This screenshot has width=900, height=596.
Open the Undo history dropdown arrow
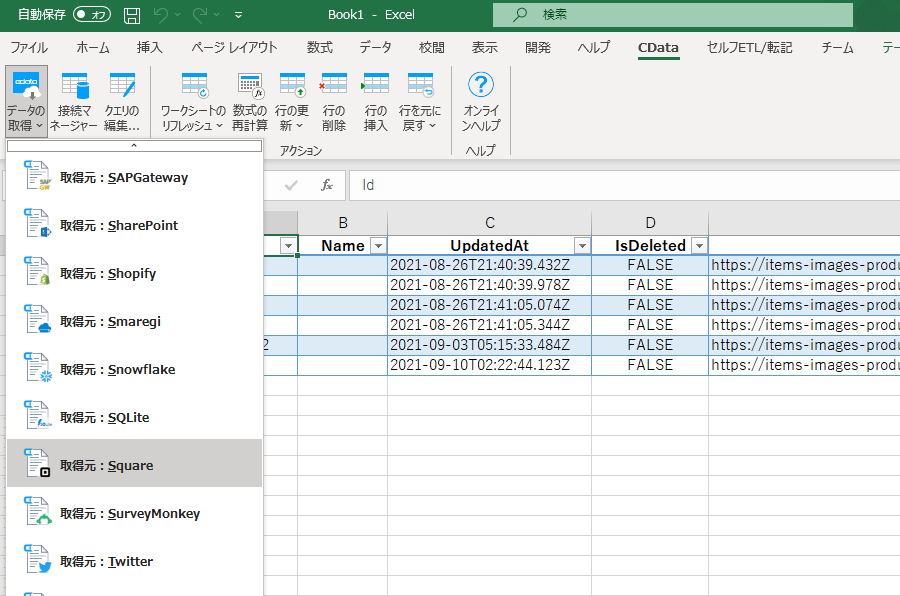click(177, 15)
